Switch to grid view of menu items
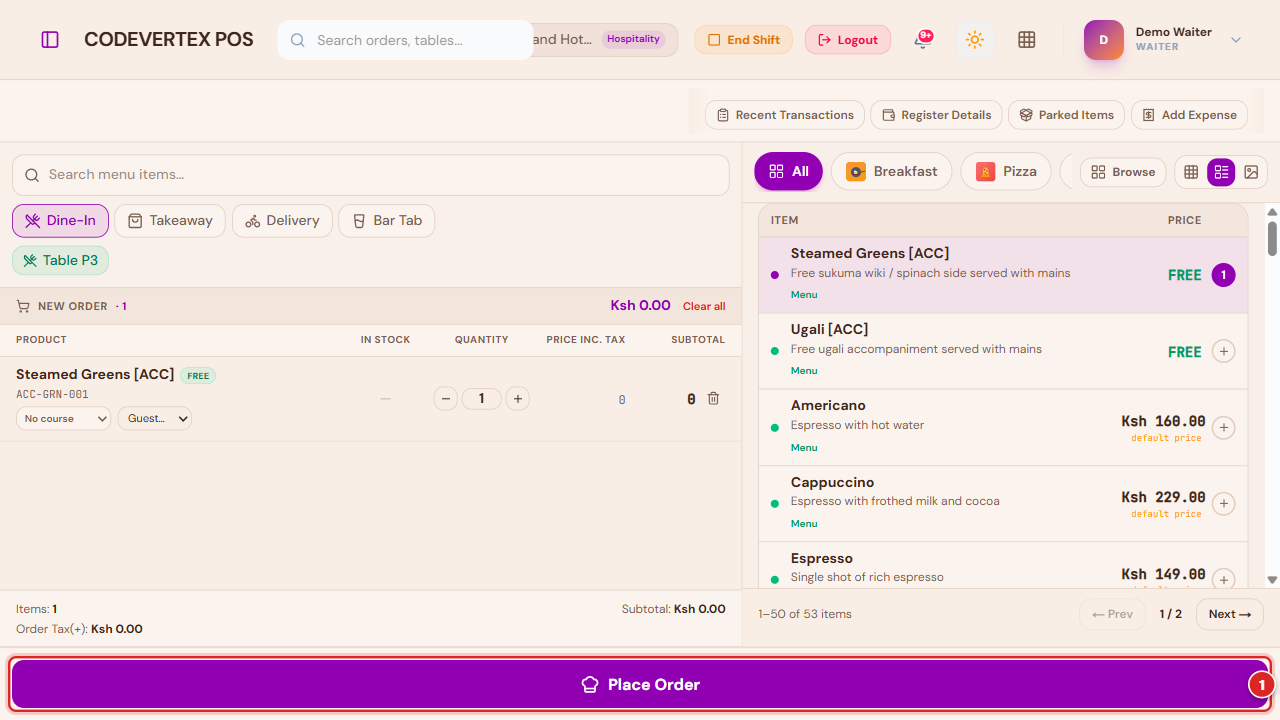 [x=1191, y=172]
